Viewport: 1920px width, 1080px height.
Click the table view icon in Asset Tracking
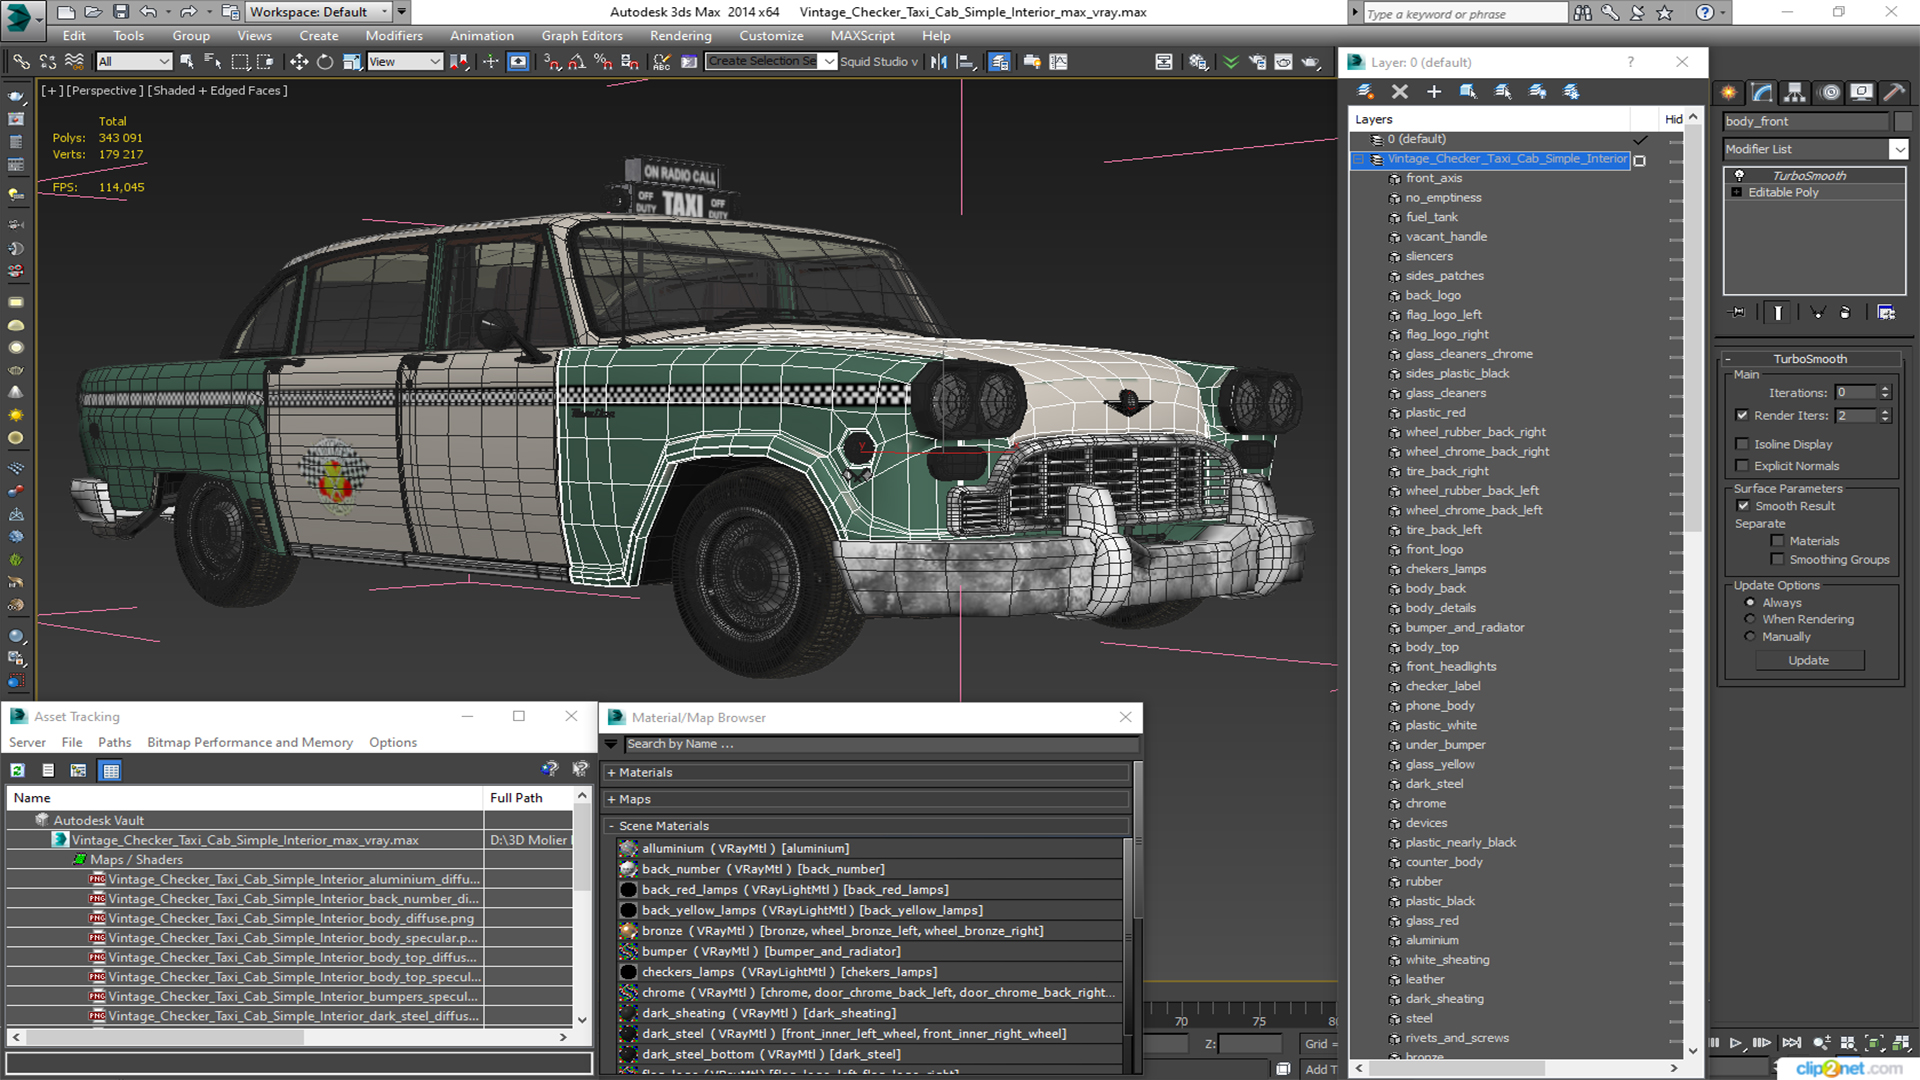[x=111, y=770]
